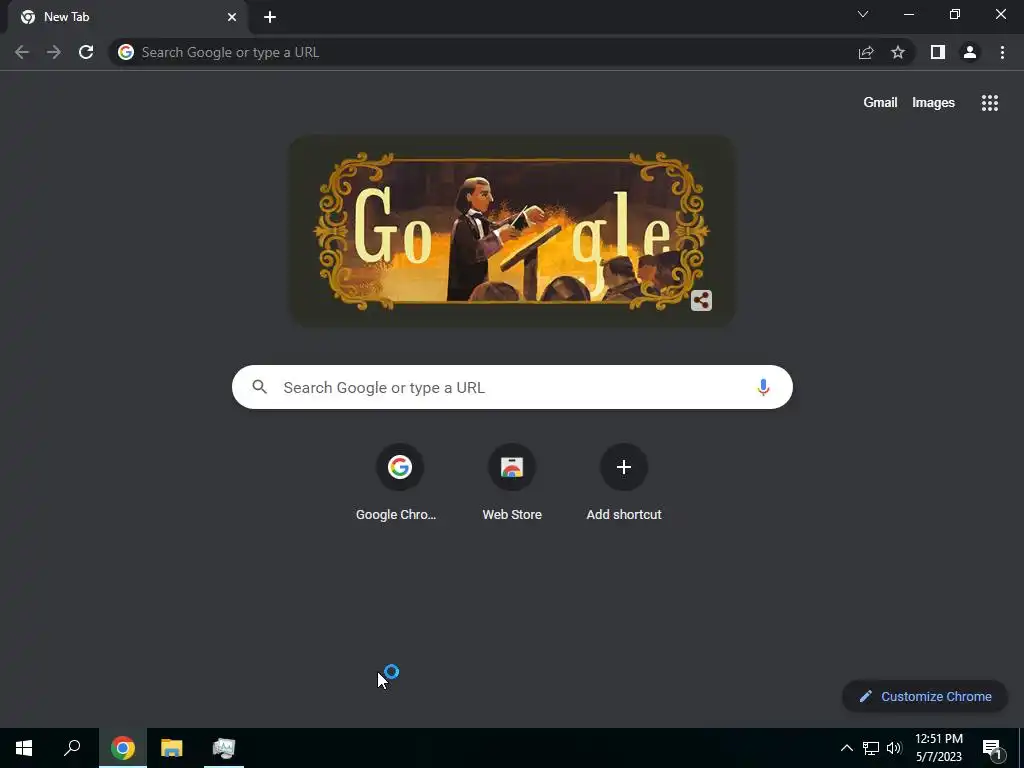Open taskbar search

(72, 748)
